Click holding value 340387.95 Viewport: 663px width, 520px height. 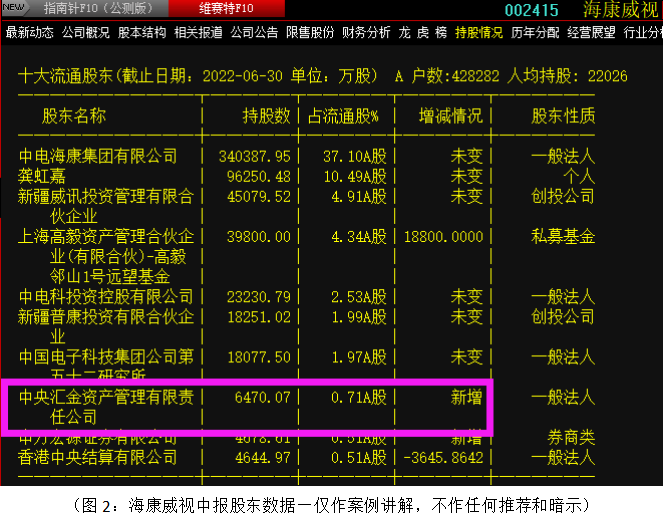[x=255, y=156]
